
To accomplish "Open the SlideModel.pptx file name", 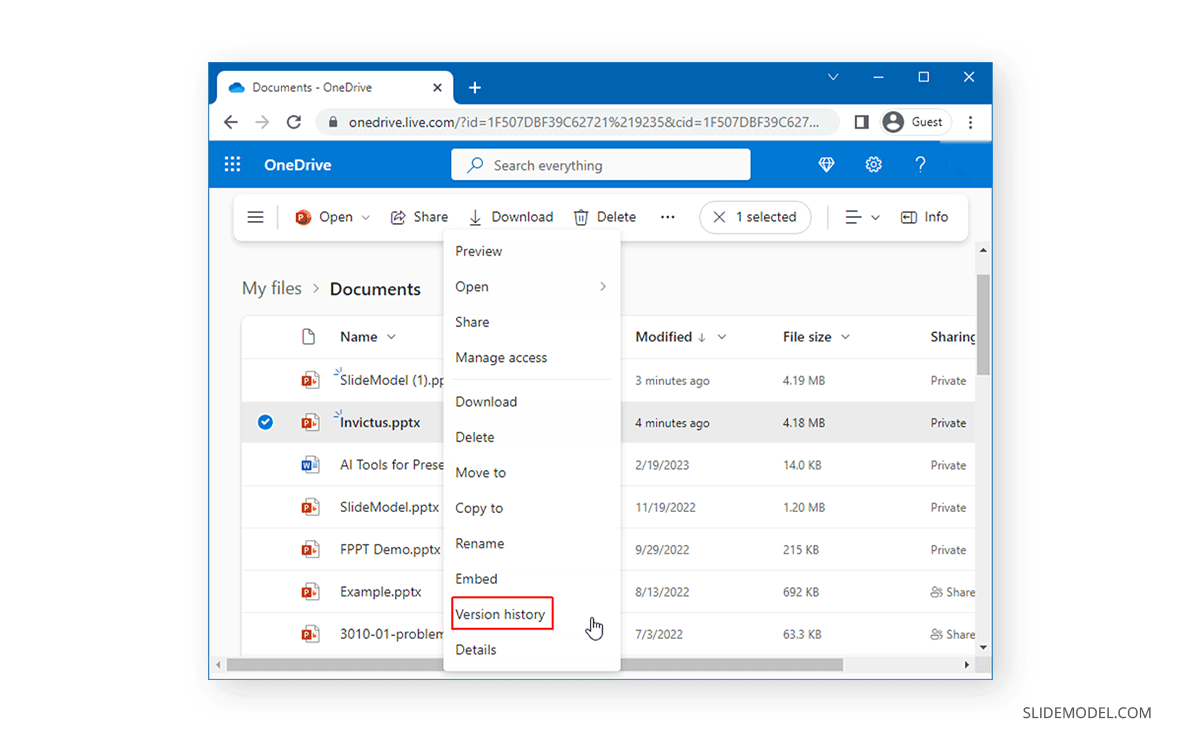I will pos(389,507).
